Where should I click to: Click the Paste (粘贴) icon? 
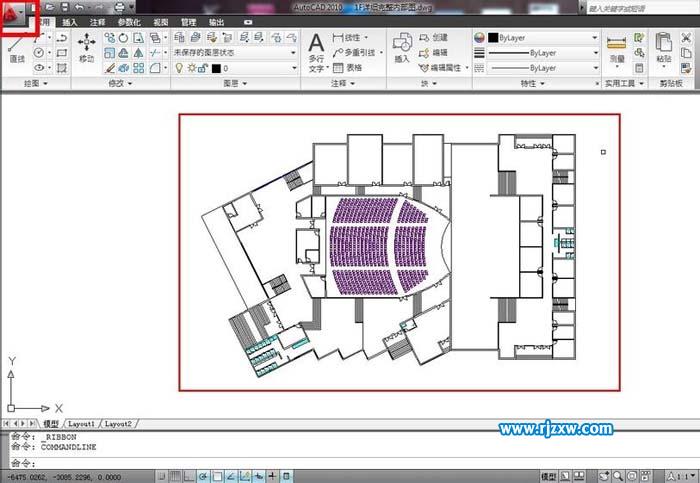[x=664, y=48]
